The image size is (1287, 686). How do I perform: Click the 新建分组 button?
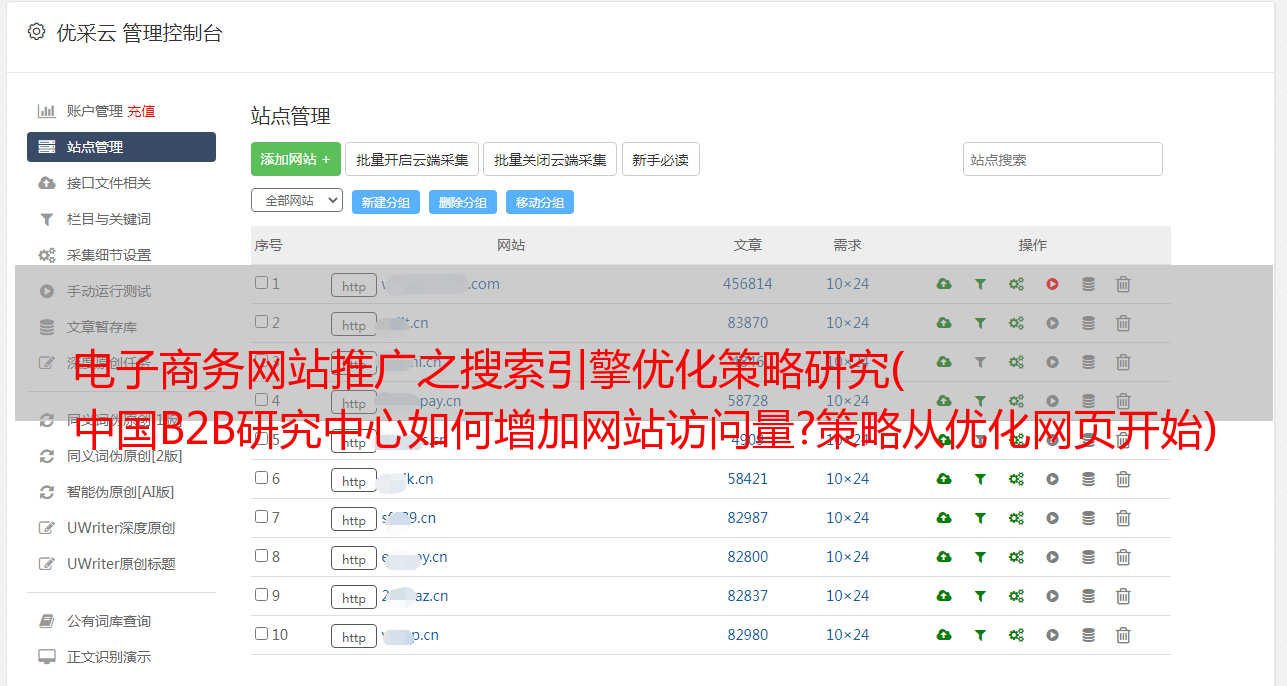click(385, 202)
